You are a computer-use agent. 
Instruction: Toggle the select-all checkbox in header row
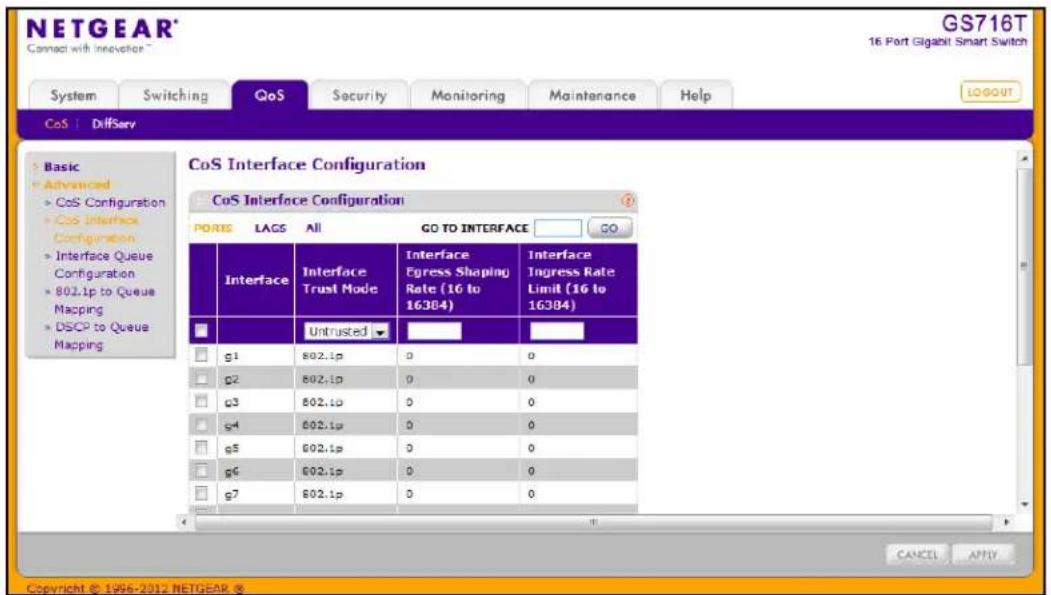[201, 330]
